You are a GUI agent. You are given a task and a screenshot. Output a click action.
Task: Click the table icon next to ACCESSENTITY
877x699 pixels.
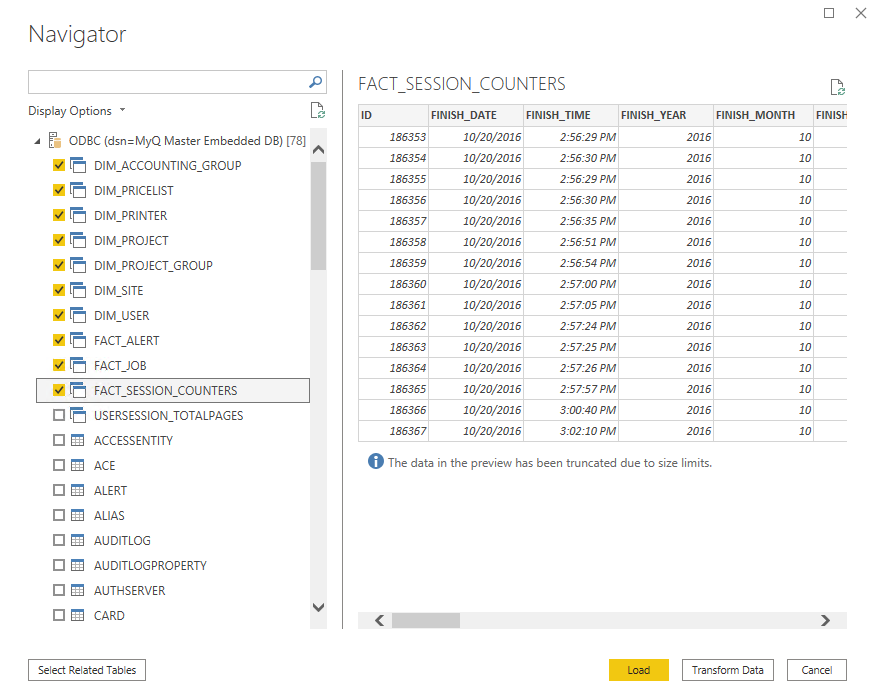click(x=77, y=441)
